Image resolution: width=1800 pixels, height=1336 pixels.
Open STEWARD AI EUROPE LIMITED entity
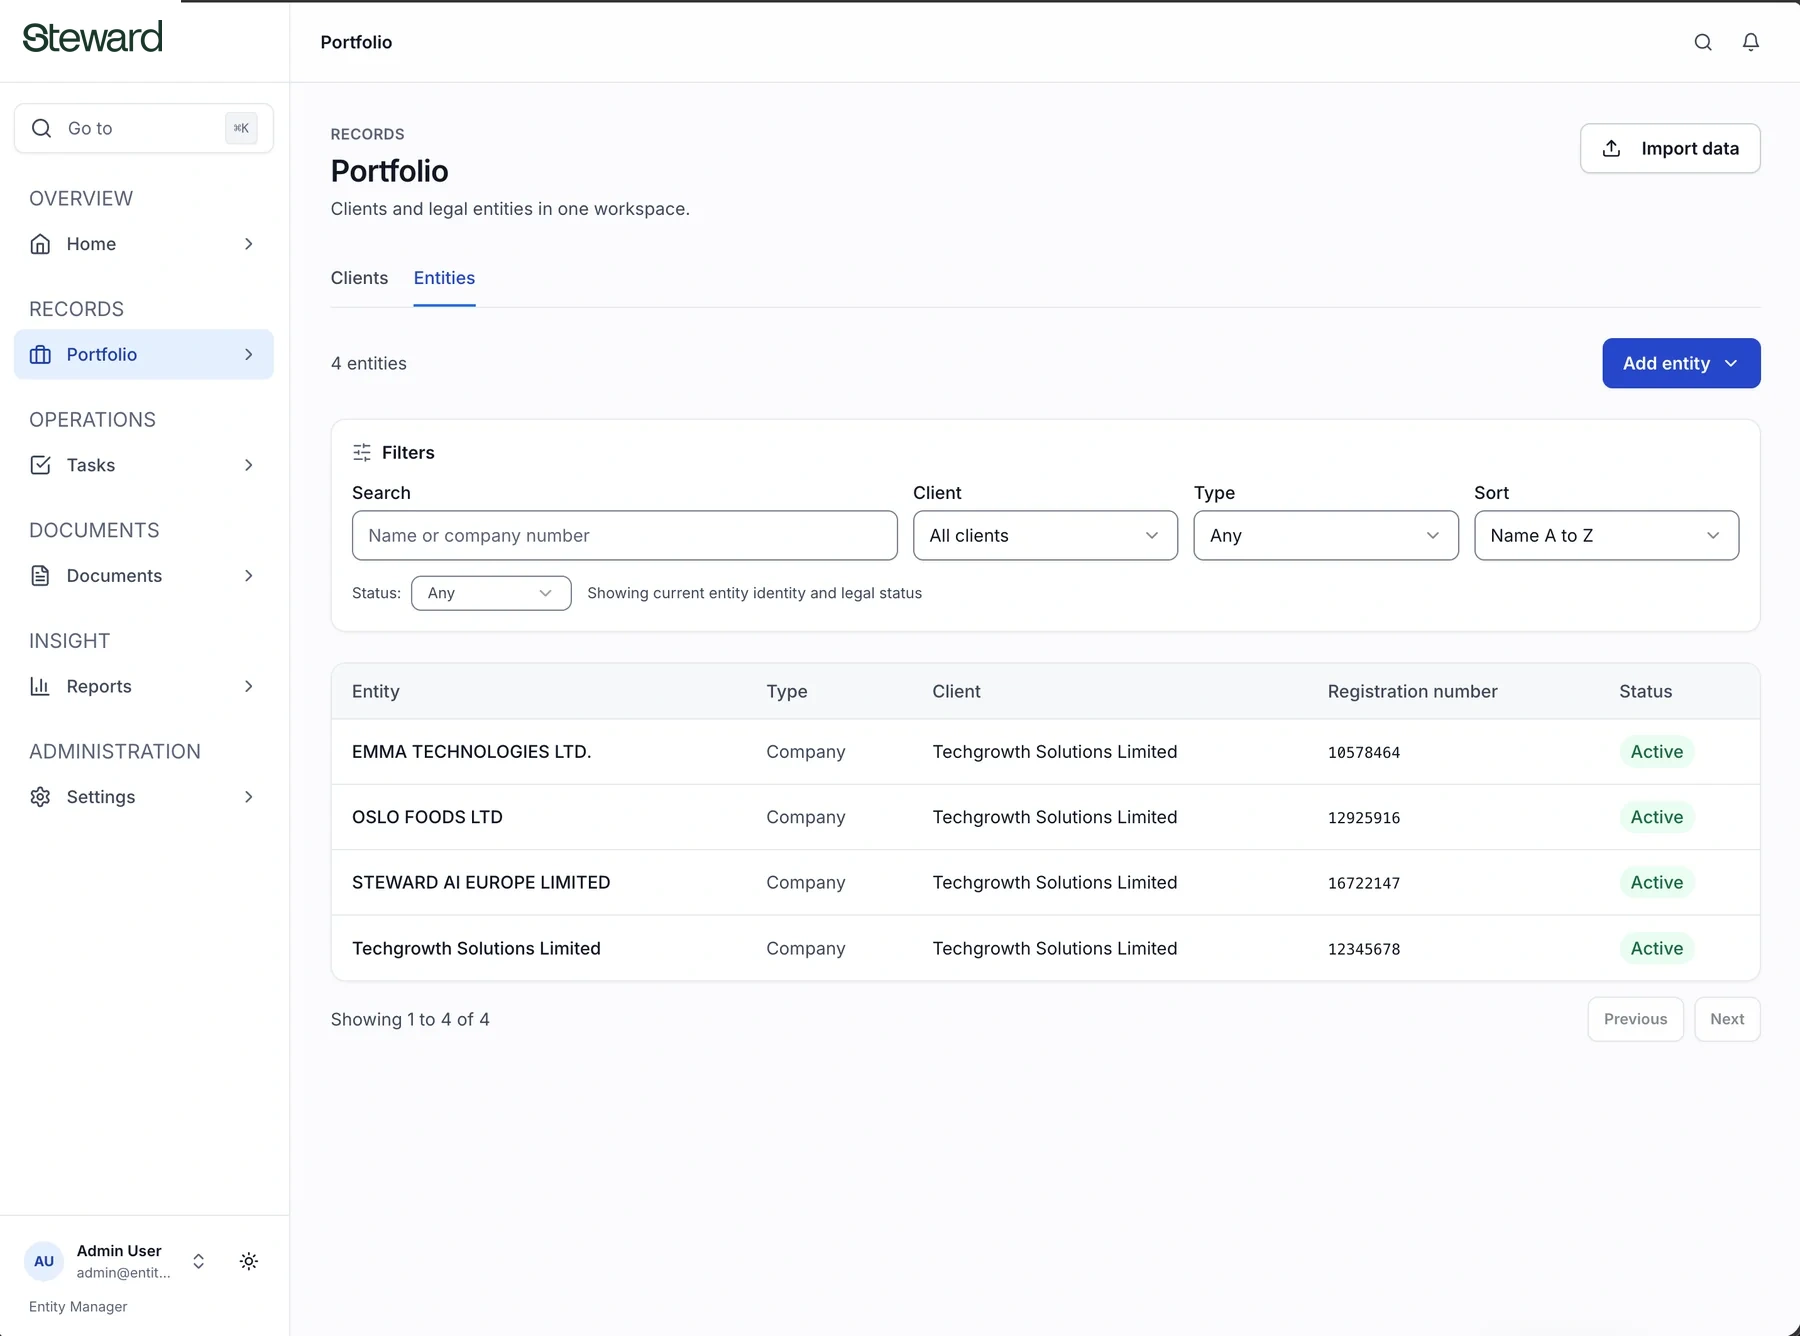481,883
